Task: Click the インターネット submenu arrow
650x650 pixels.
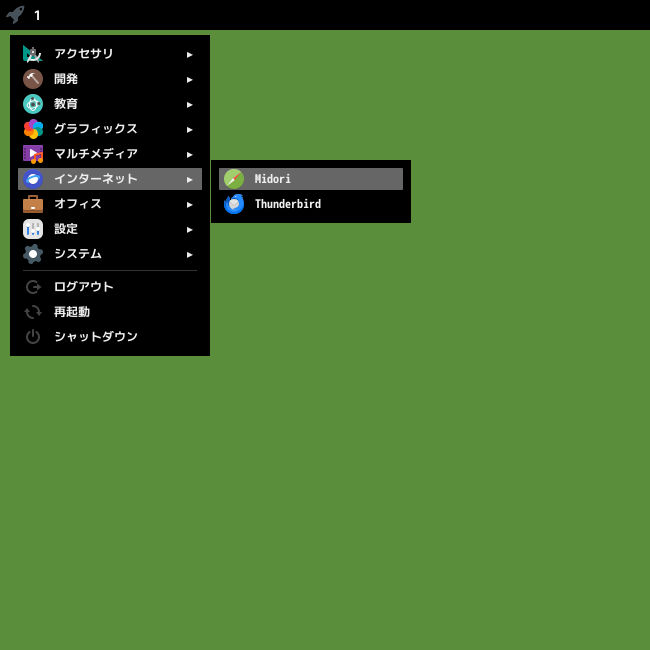Action: pos(189,179)
